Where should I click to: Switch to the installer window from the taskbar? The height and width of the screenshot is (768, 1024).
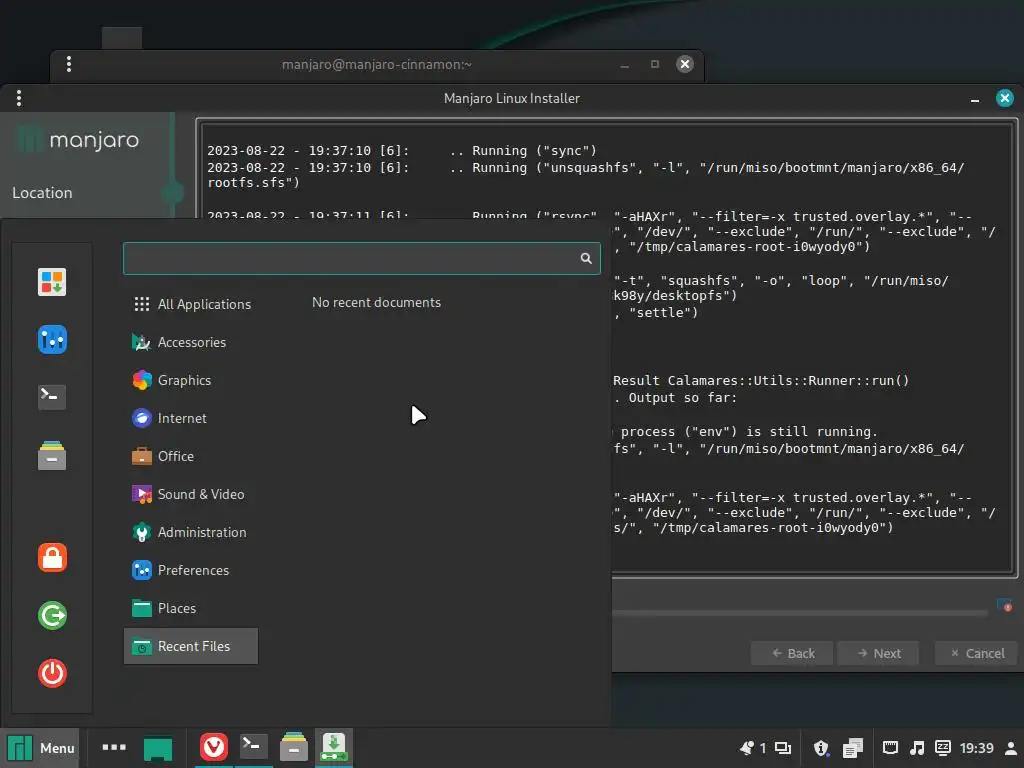pyautogui.click(x=334, y=746)
